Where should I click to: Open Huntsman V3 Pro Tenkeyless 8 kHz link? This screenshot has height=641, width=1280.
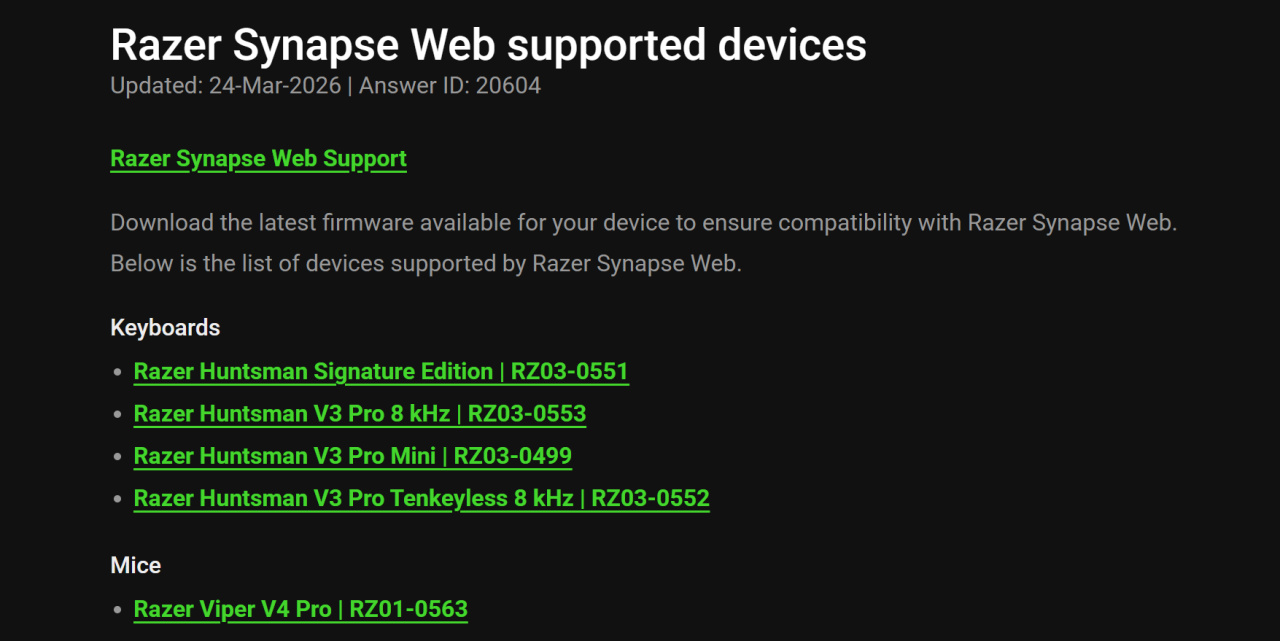pyautogui.click(x=422, y=499)
